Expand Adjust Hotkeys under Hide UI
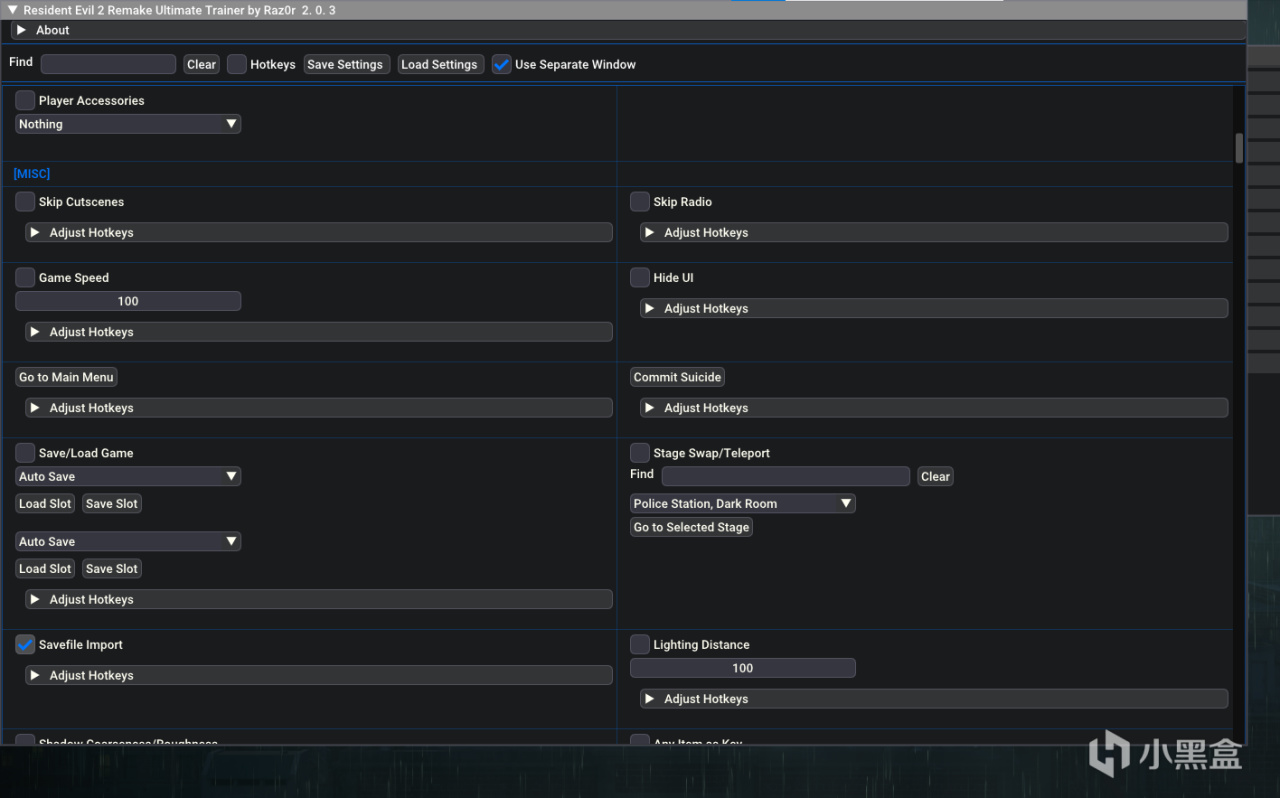This screenshot has height=798, width=1280. click(934, 308)
